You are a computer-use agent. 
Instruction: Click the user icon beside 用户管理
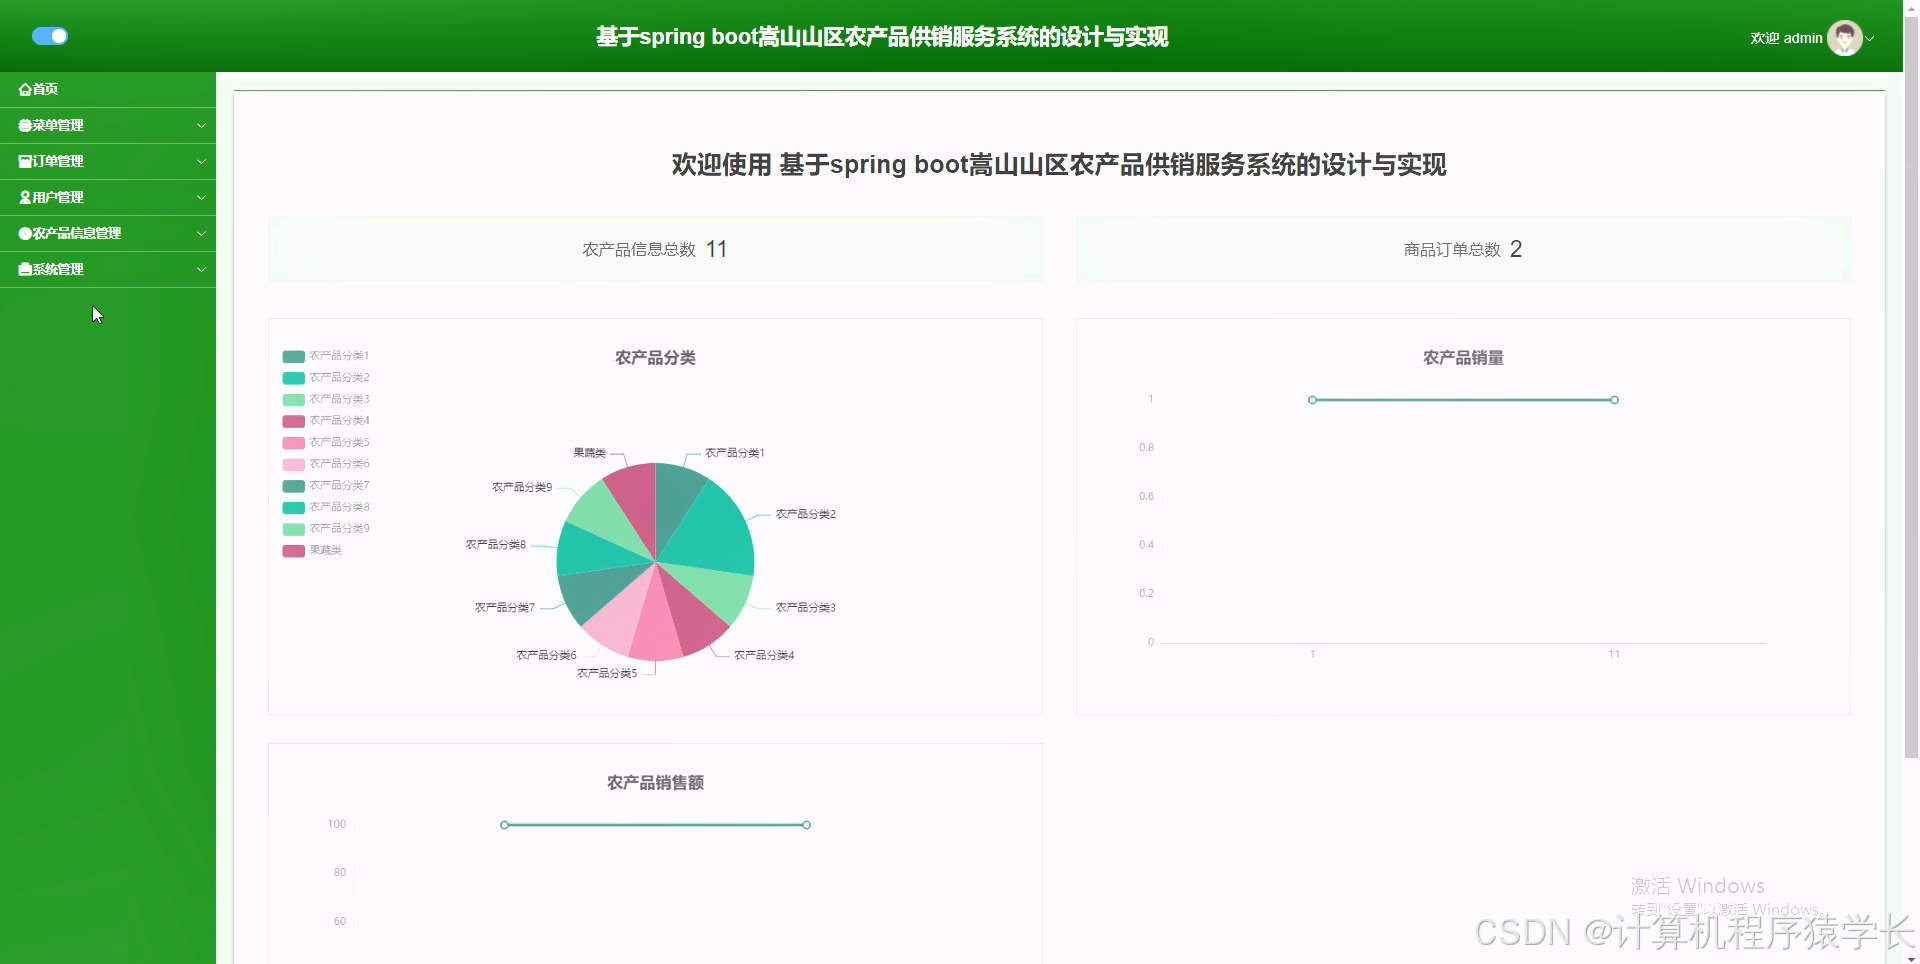pyautogui.click(x=25, y=197)
